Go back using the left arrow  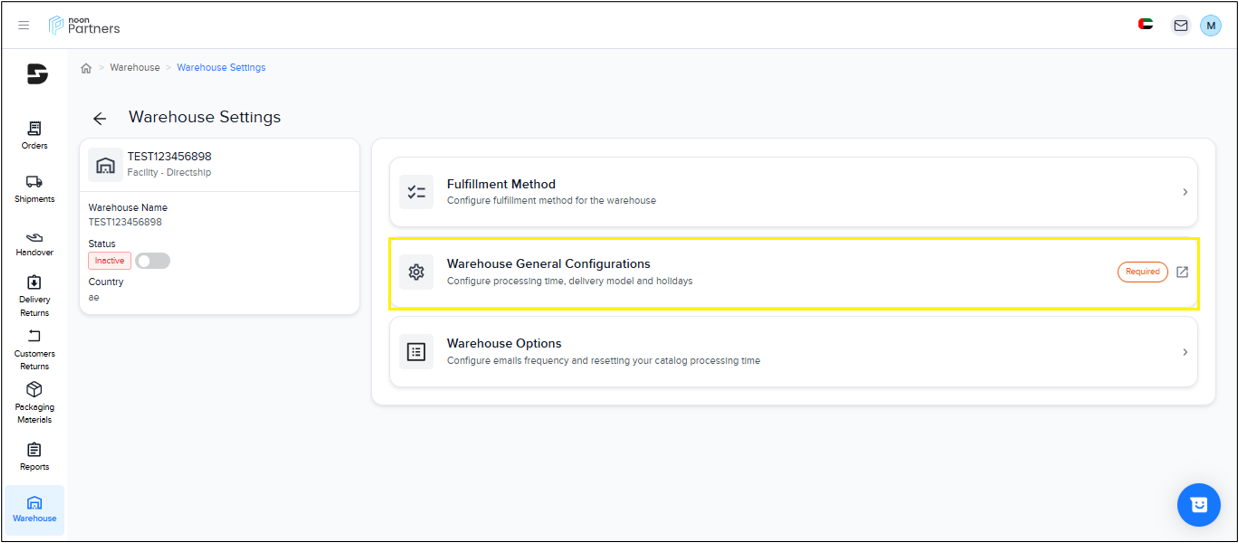click(x=100, y=118)
